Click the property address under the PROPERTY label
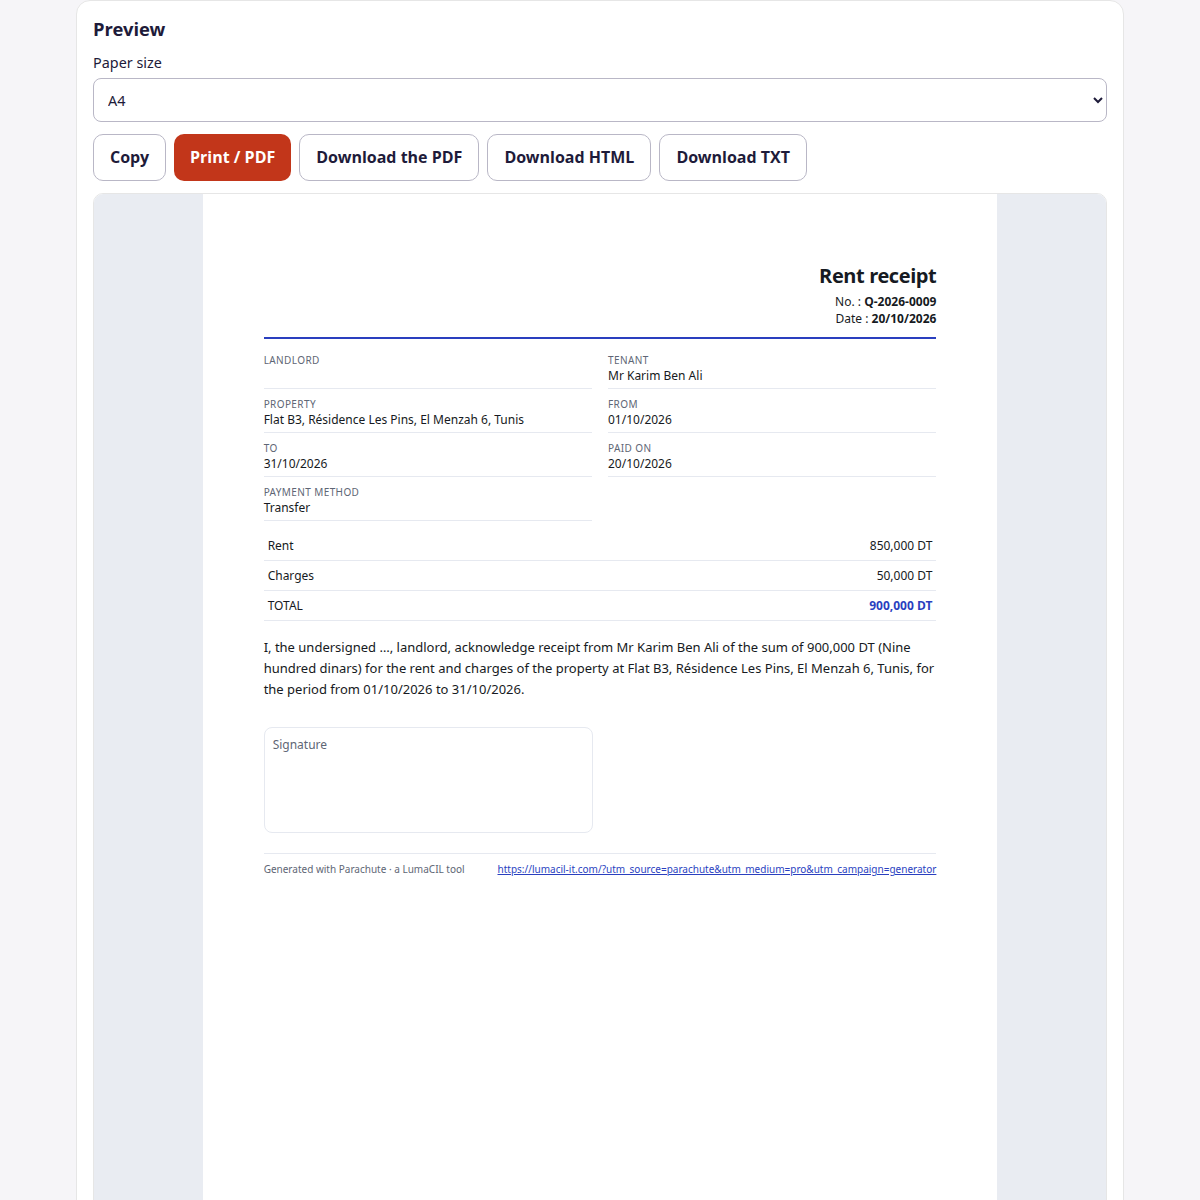This screenshot has height=1200, width=1200. (394, 420)
